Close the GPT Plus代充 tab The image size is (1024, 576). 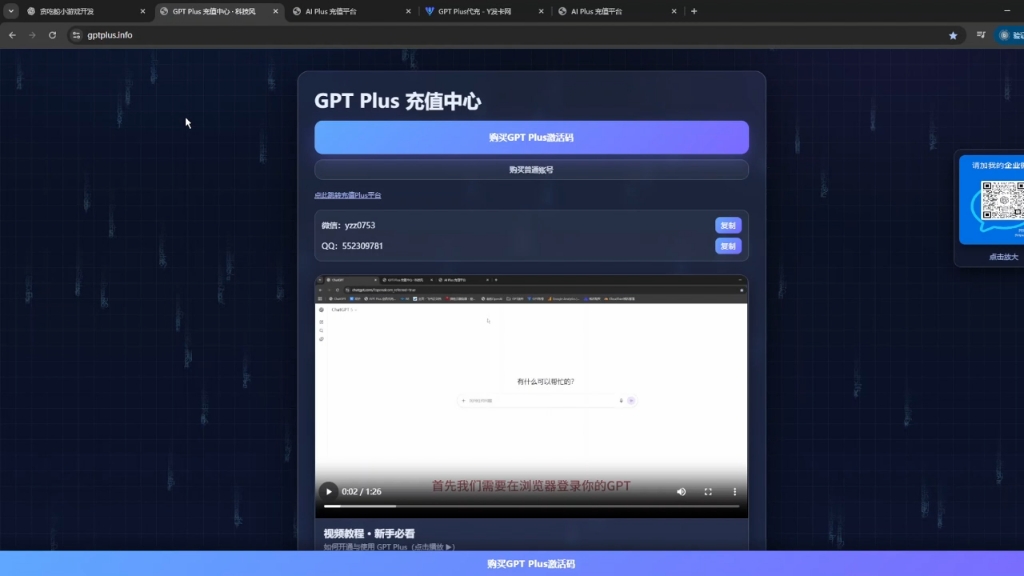[541, 11]
